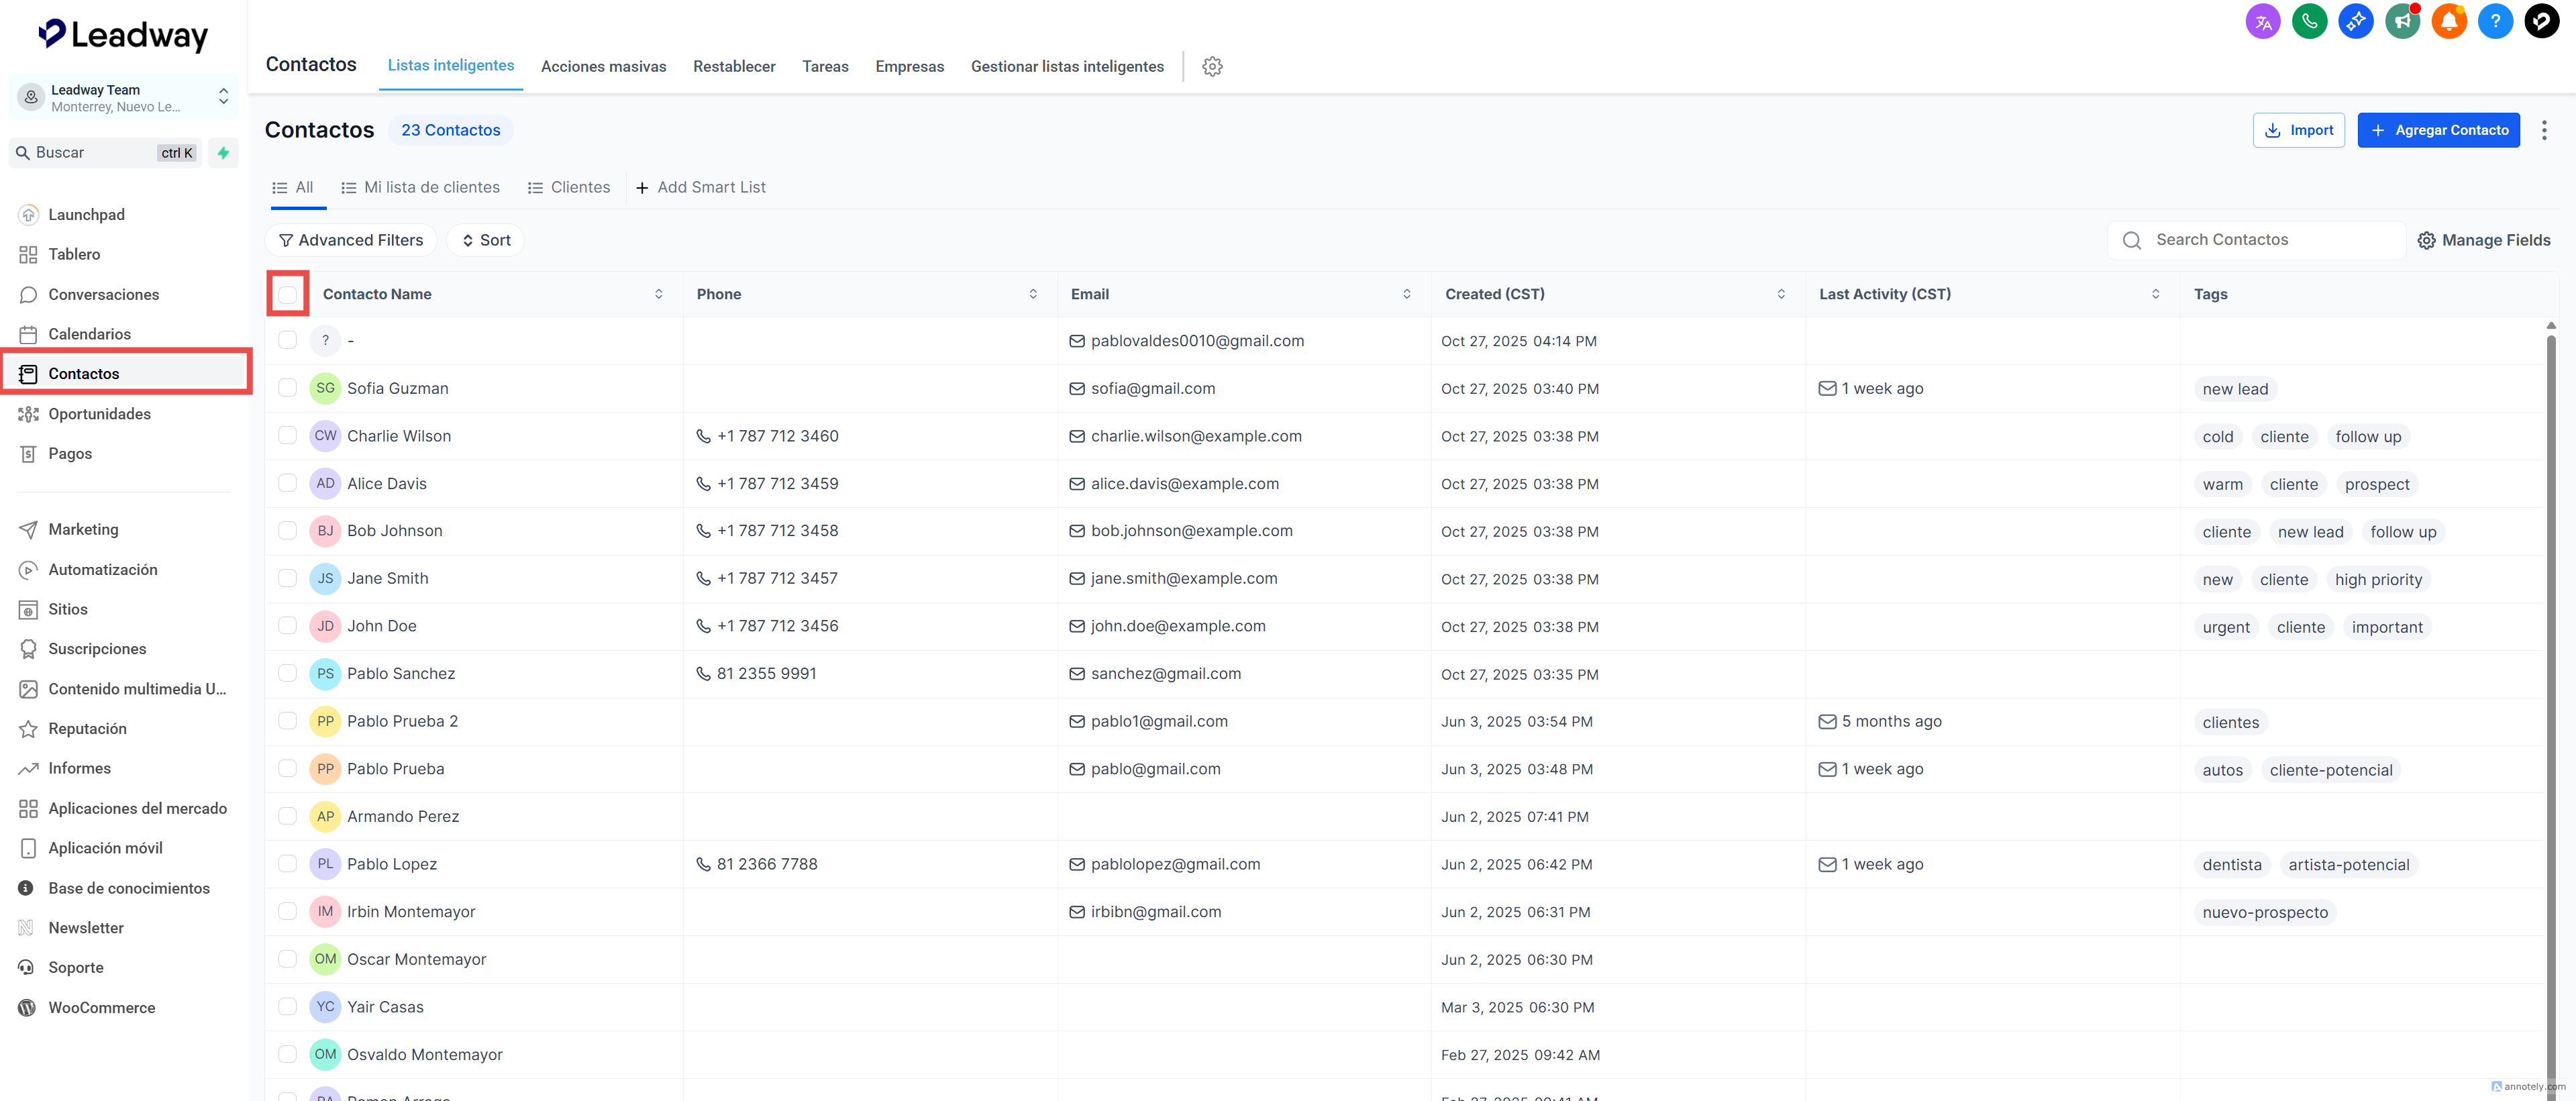This screenshot has height=1101, width=2576.
Task: Open the three-dot more options menu
Action: point(2544,130)
